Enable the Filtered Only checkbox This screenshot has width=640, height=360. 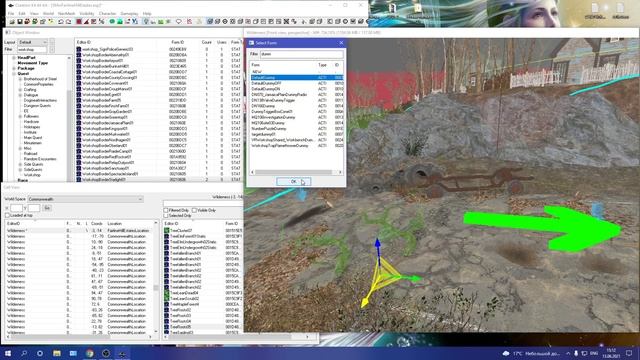[166, 210]
